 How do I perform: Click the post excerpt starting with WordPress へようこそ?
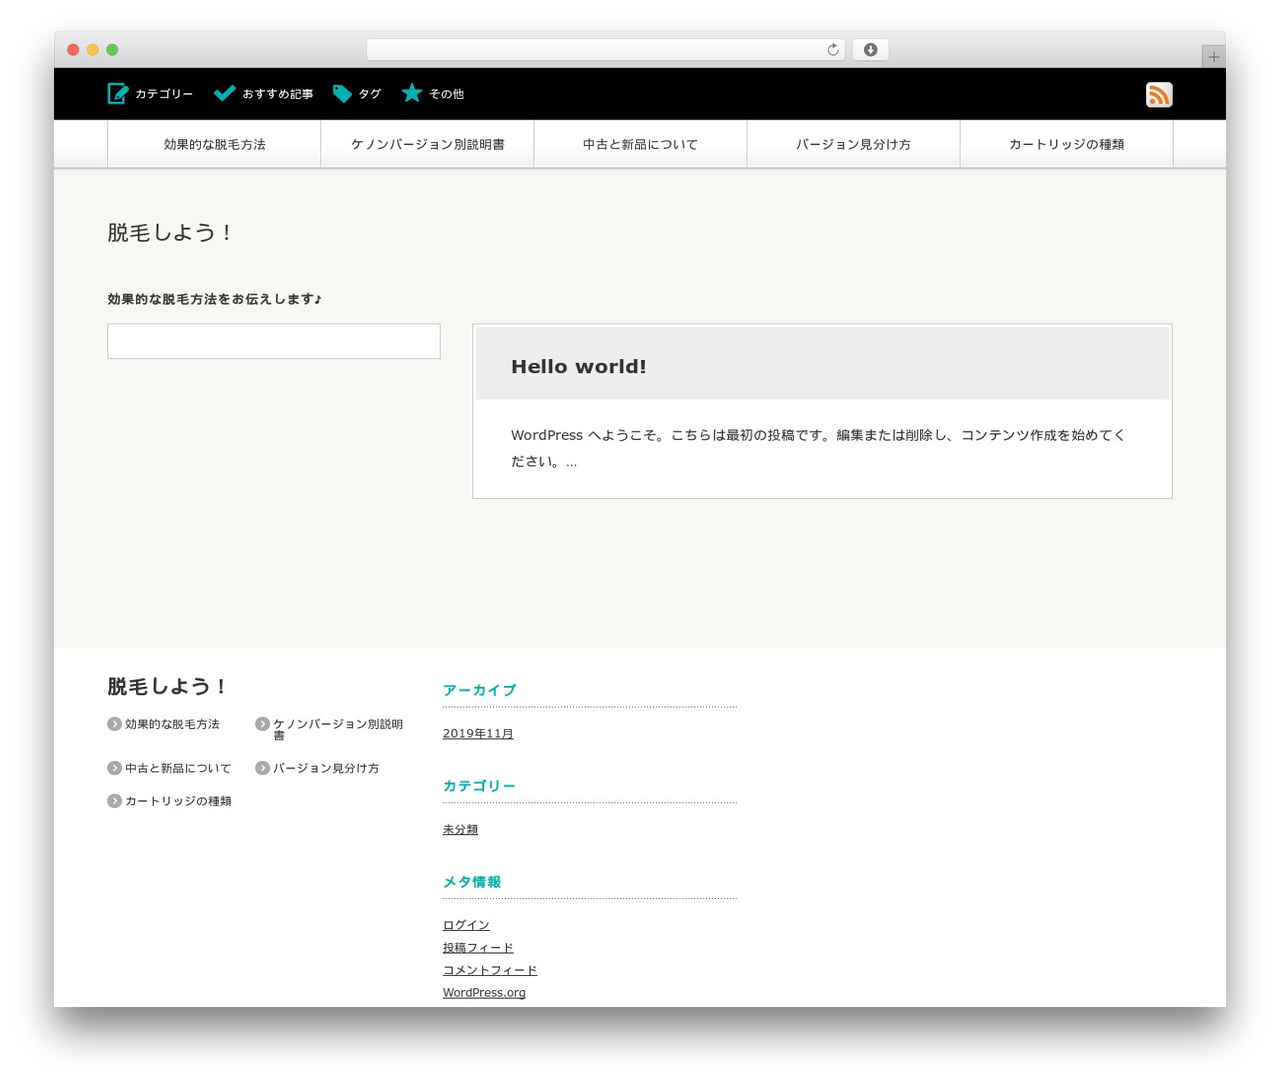click(818, 448)
